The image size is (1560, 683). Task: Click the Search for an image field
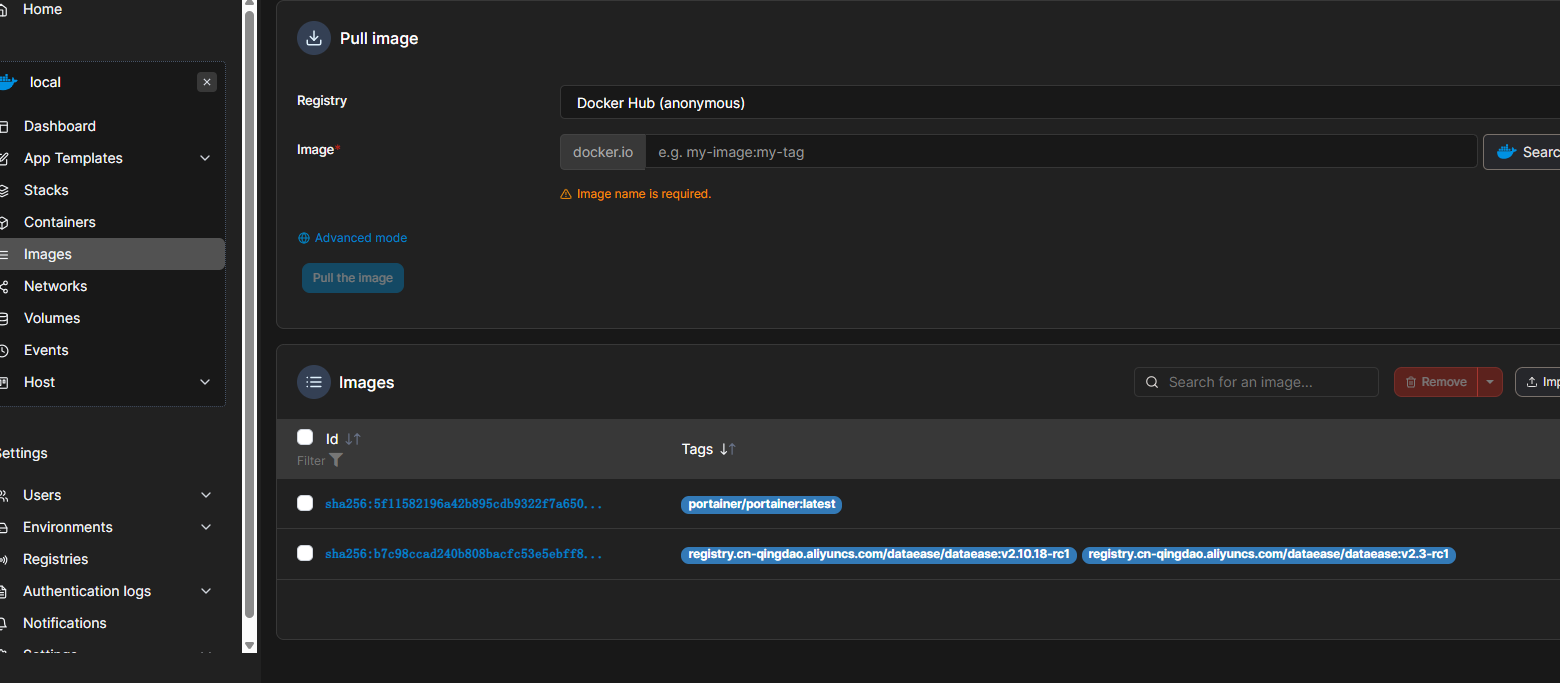(1266, 382)
